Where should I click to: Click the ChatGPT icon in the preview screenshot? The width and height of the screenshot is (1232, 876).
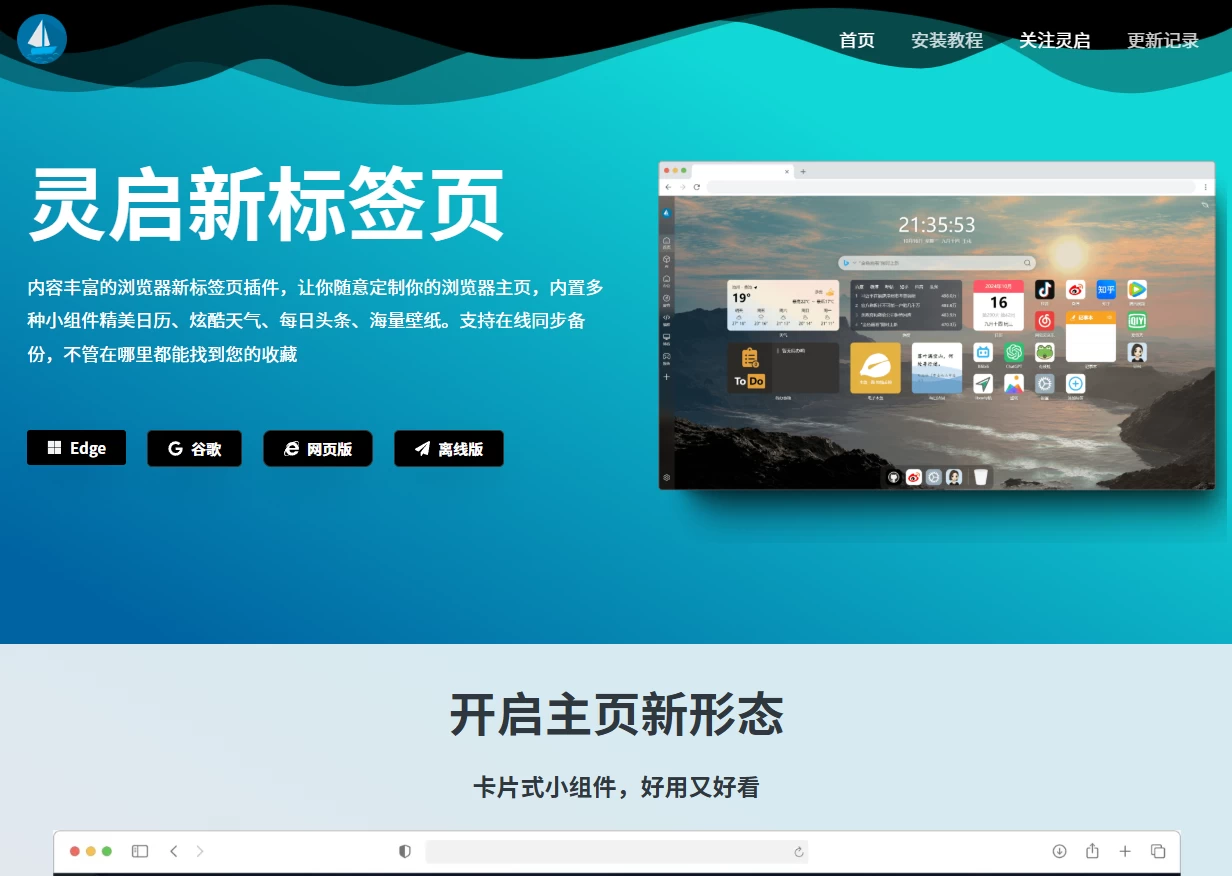[x=1014, y=352]
